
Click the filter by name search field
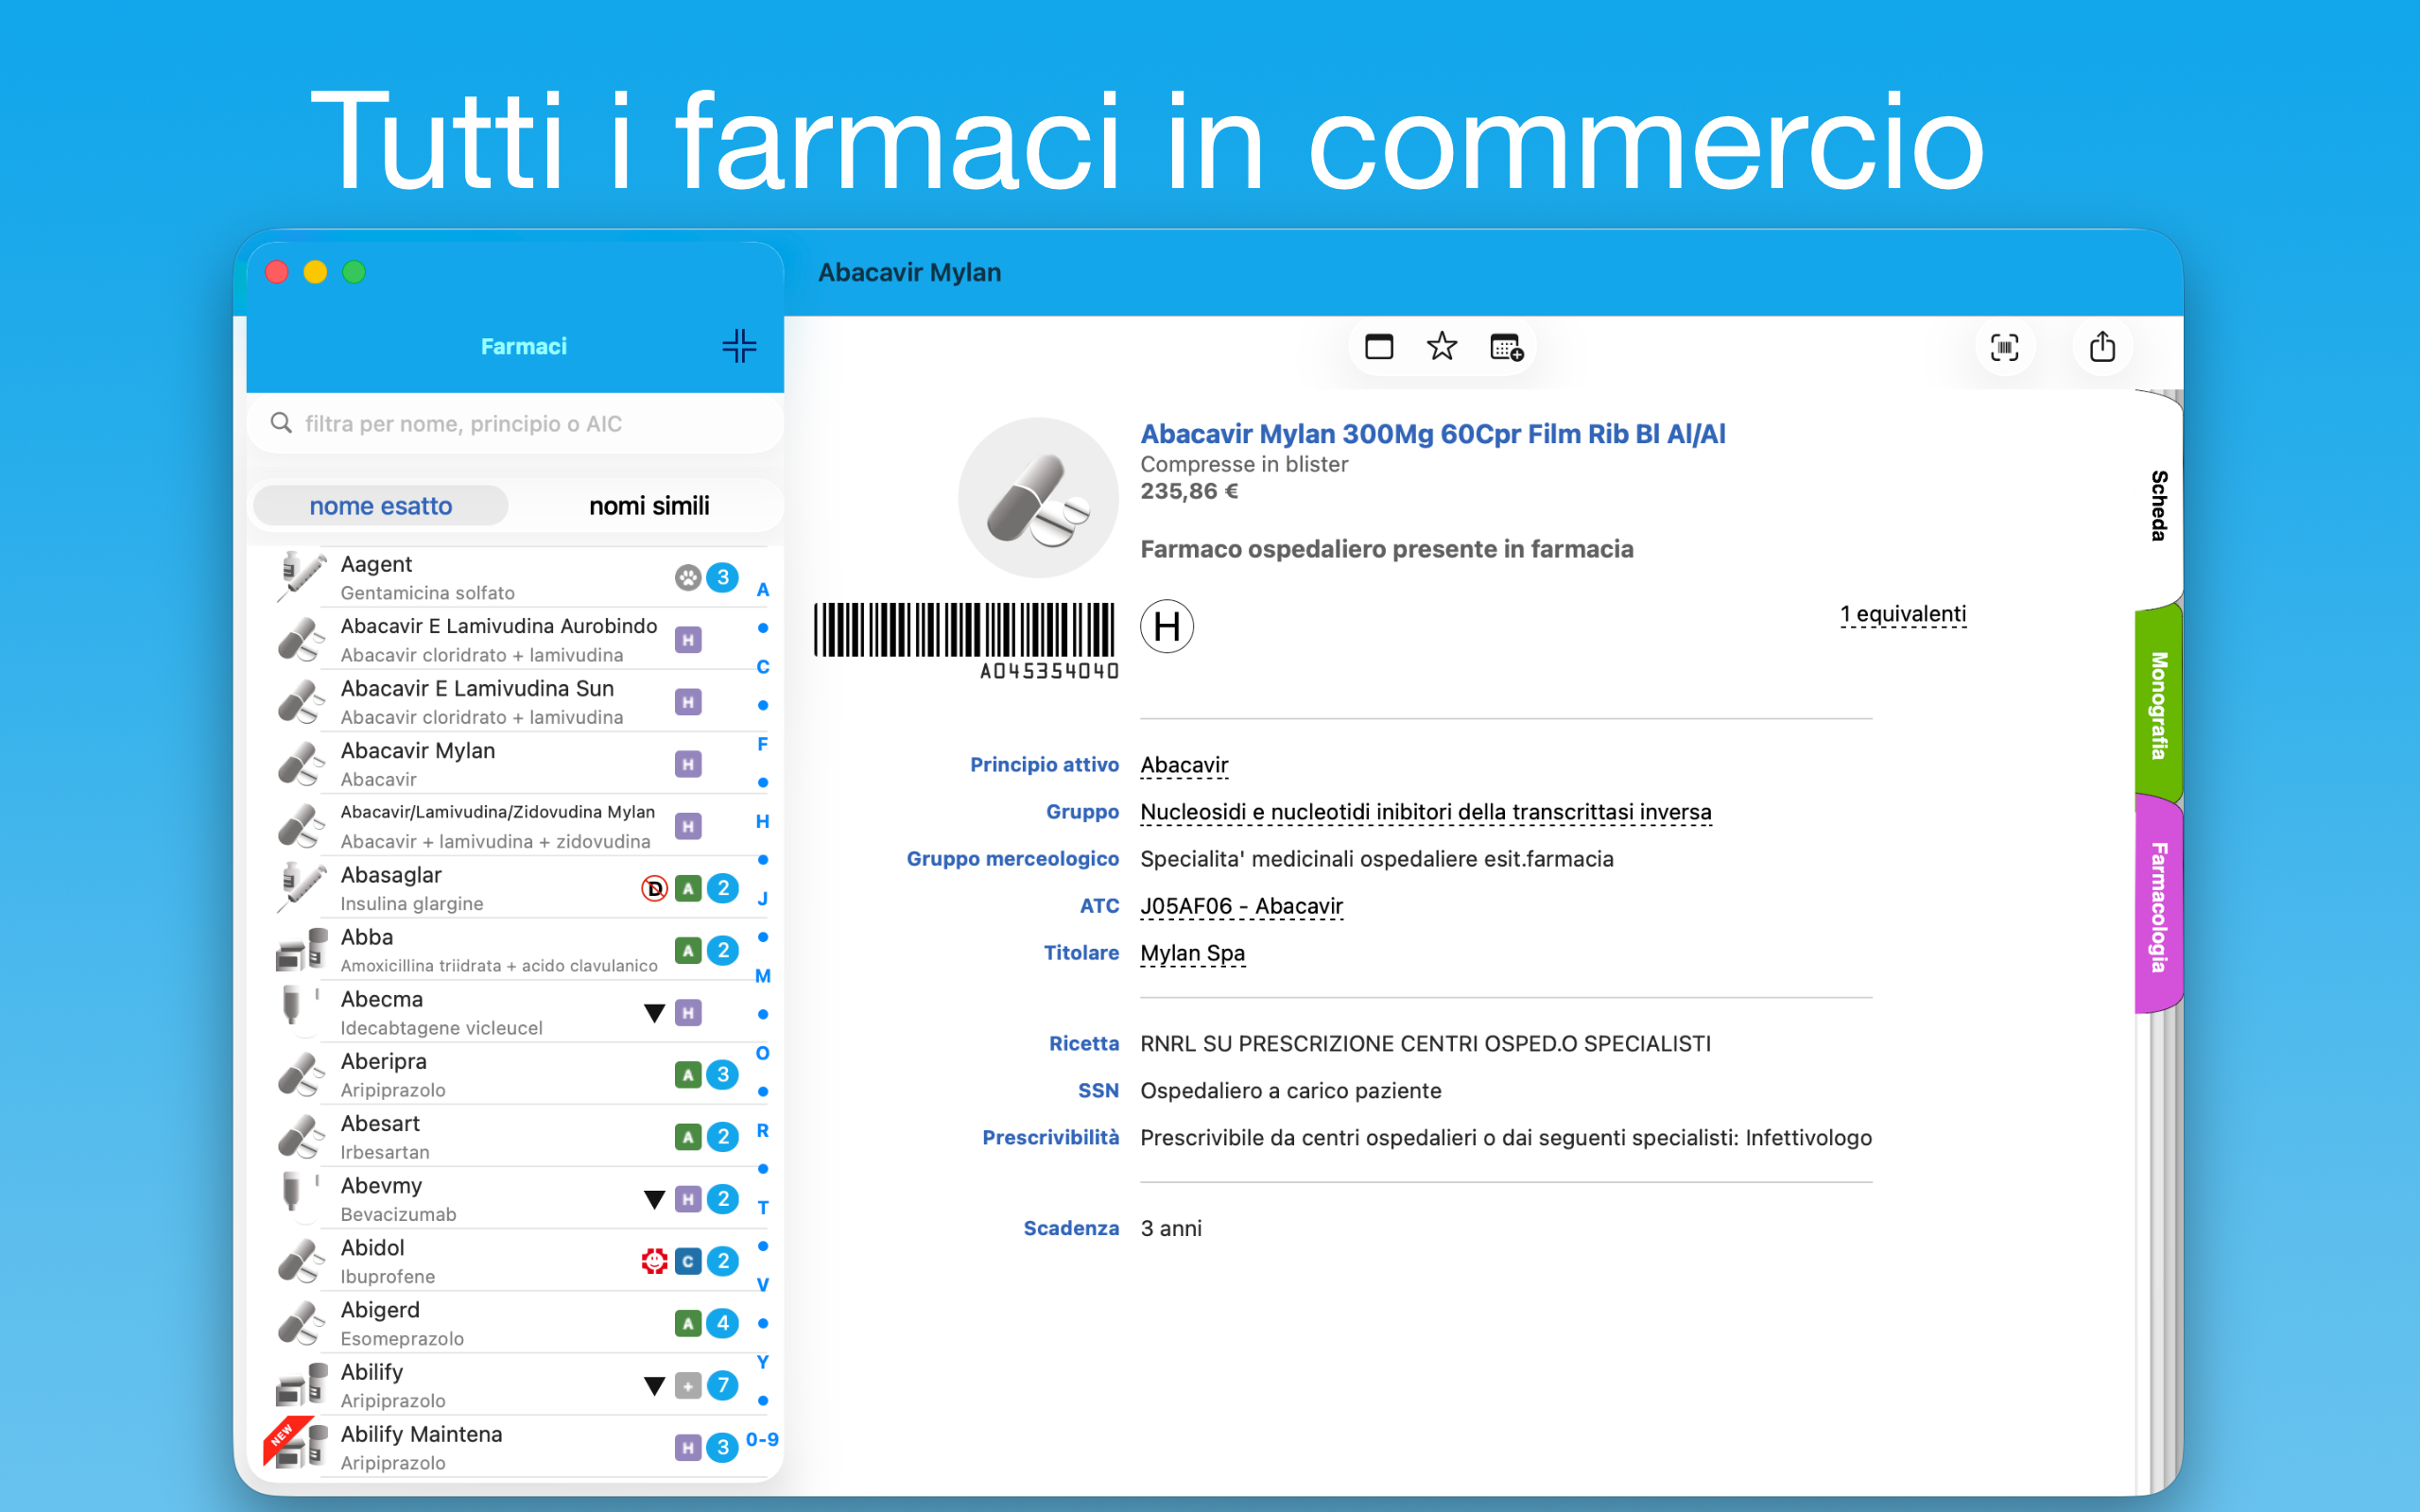(515, 423)
